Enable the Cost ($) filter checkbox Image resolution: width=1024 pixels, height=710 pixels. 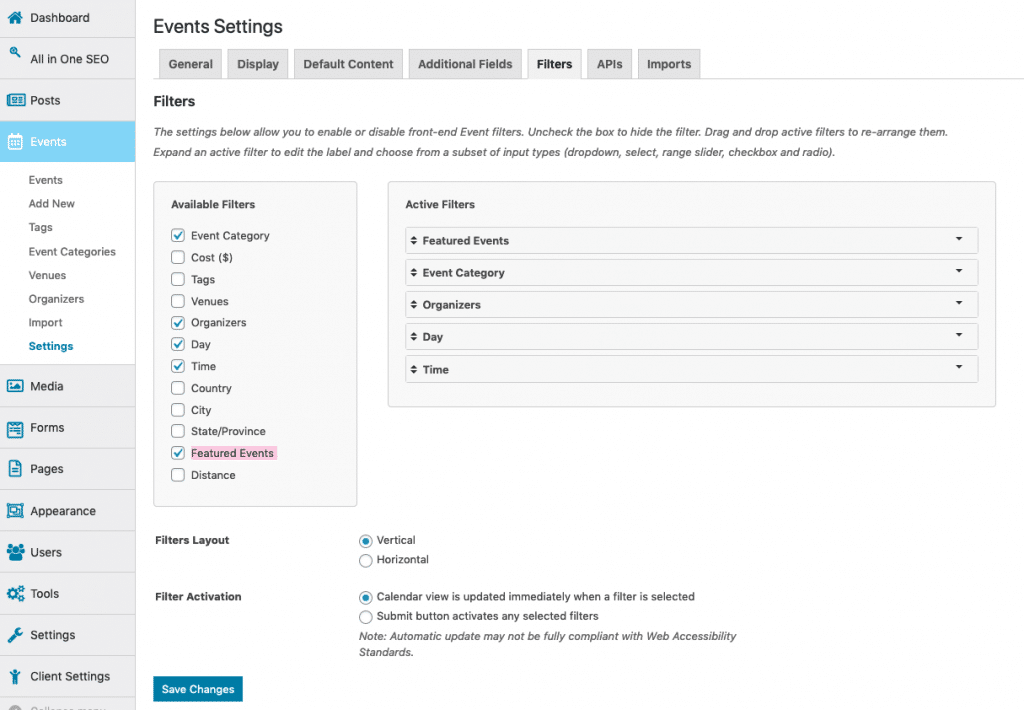[x=178, y=257]
